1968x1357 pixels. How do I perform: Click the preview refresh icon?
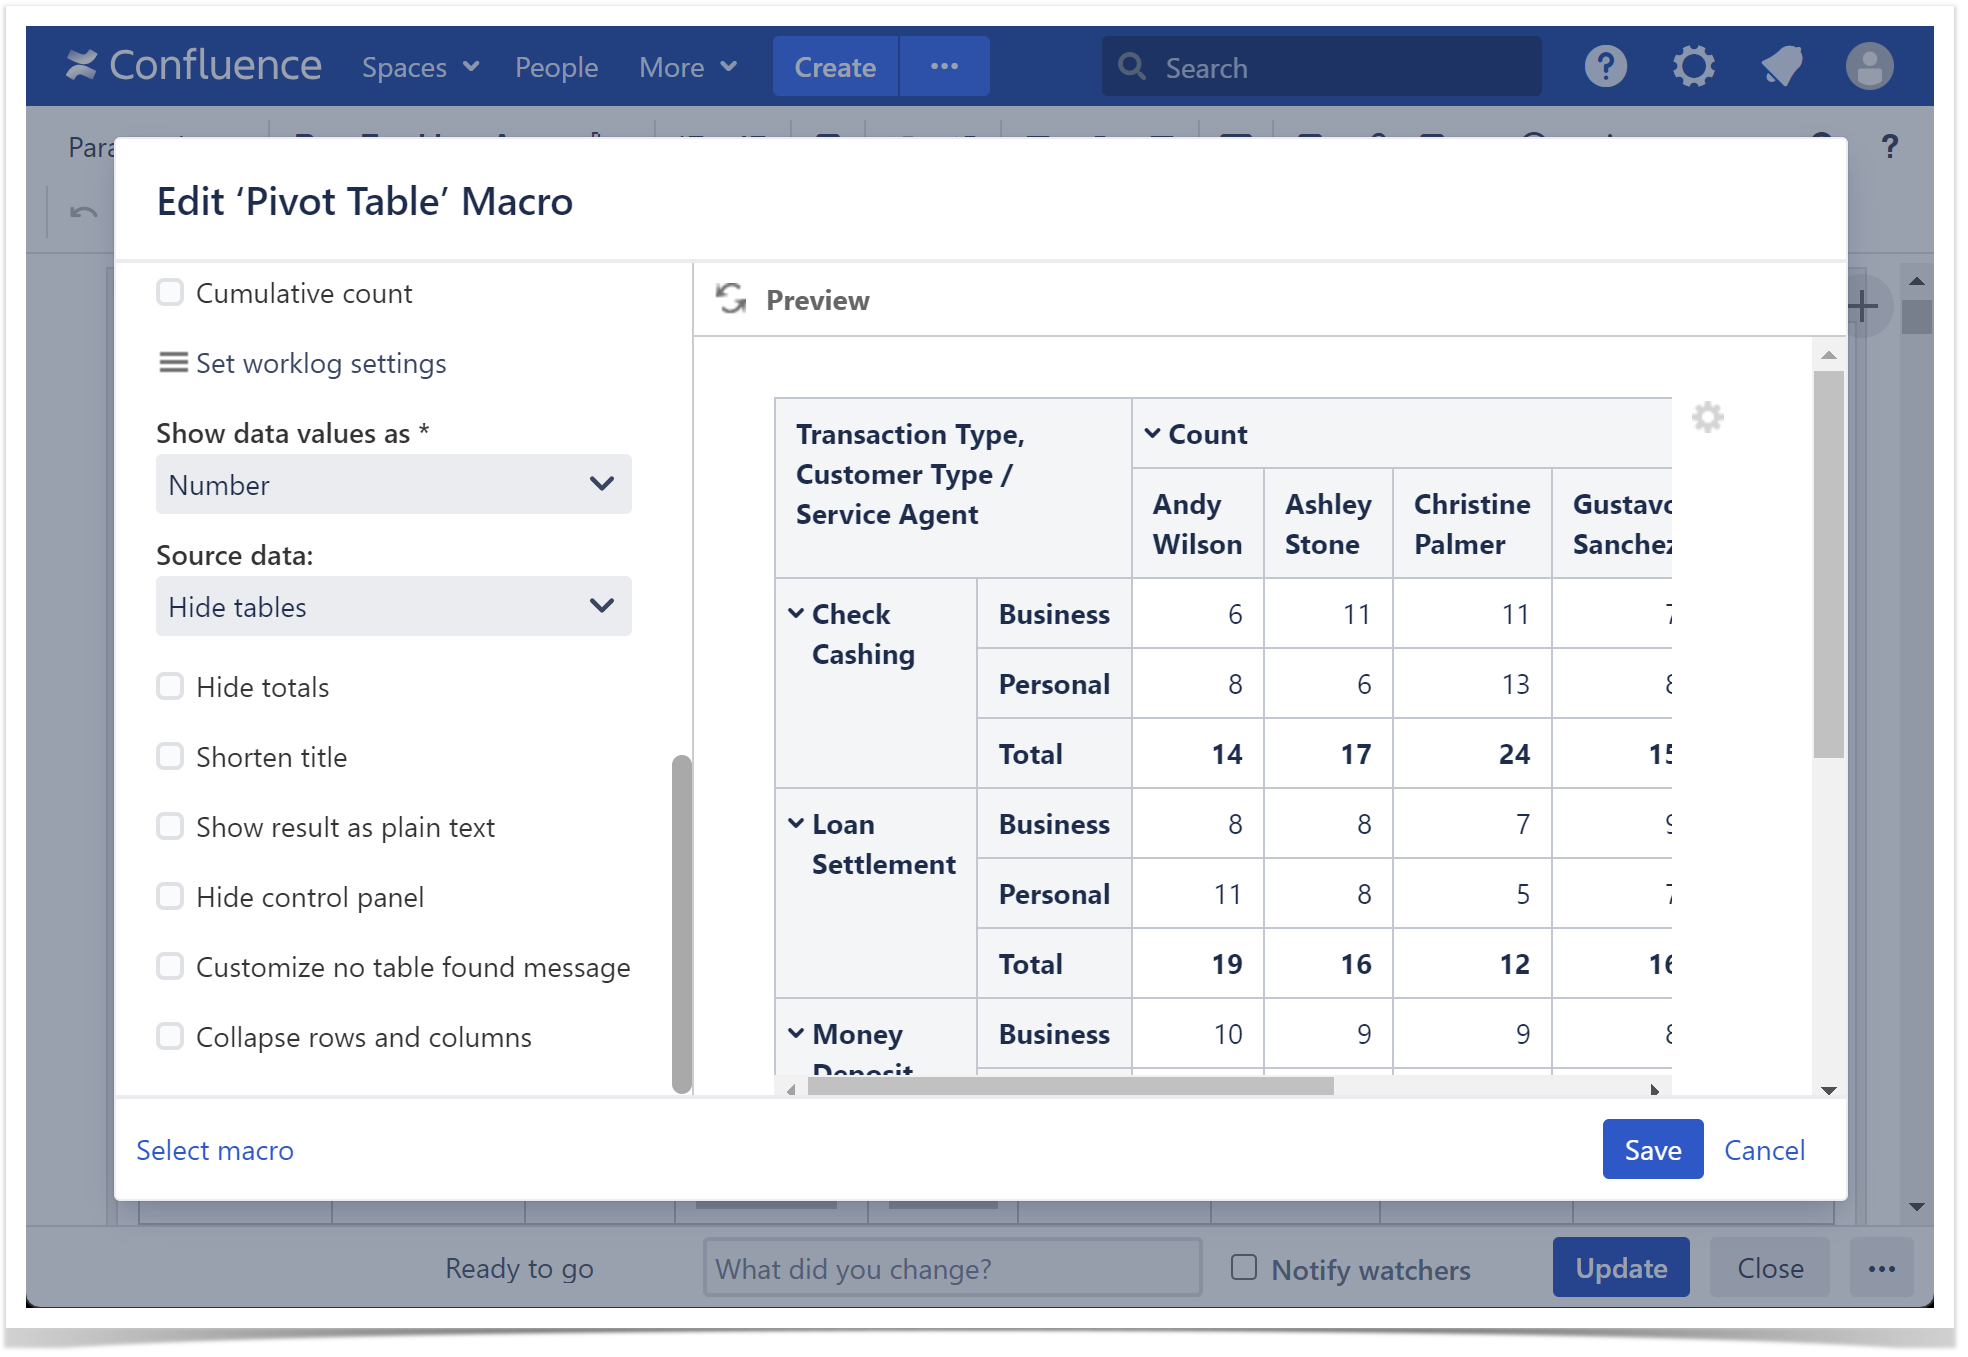coord(731,299)
